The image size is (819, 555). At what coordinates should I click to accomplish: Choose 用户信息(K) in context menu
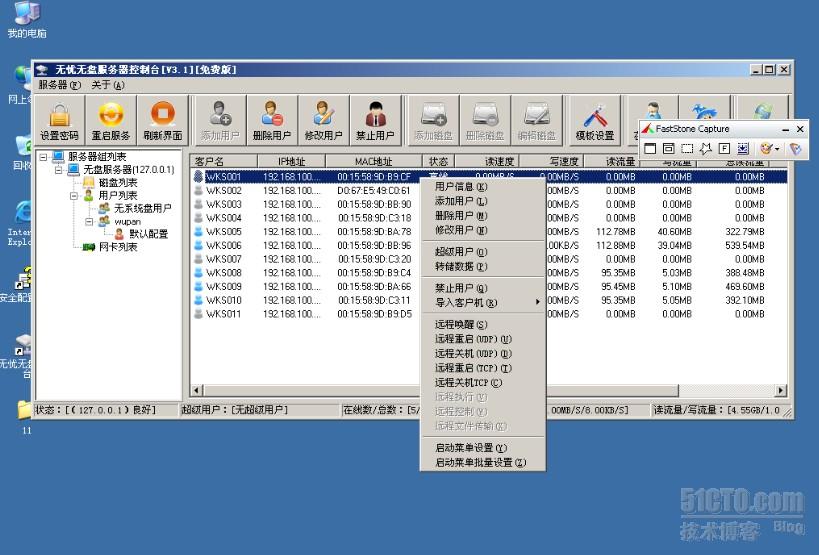(483, 186)
